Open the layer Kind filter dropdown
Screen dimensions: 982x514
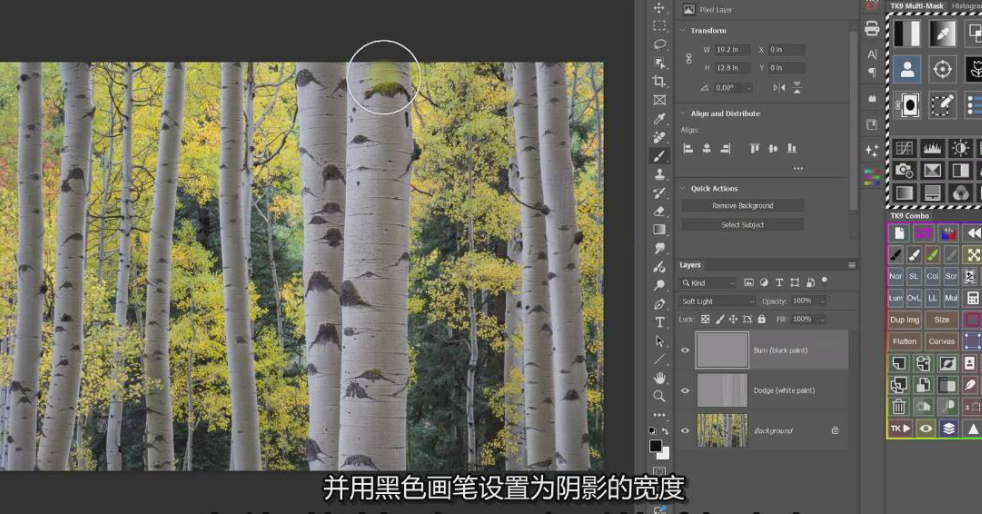(708, 283)
